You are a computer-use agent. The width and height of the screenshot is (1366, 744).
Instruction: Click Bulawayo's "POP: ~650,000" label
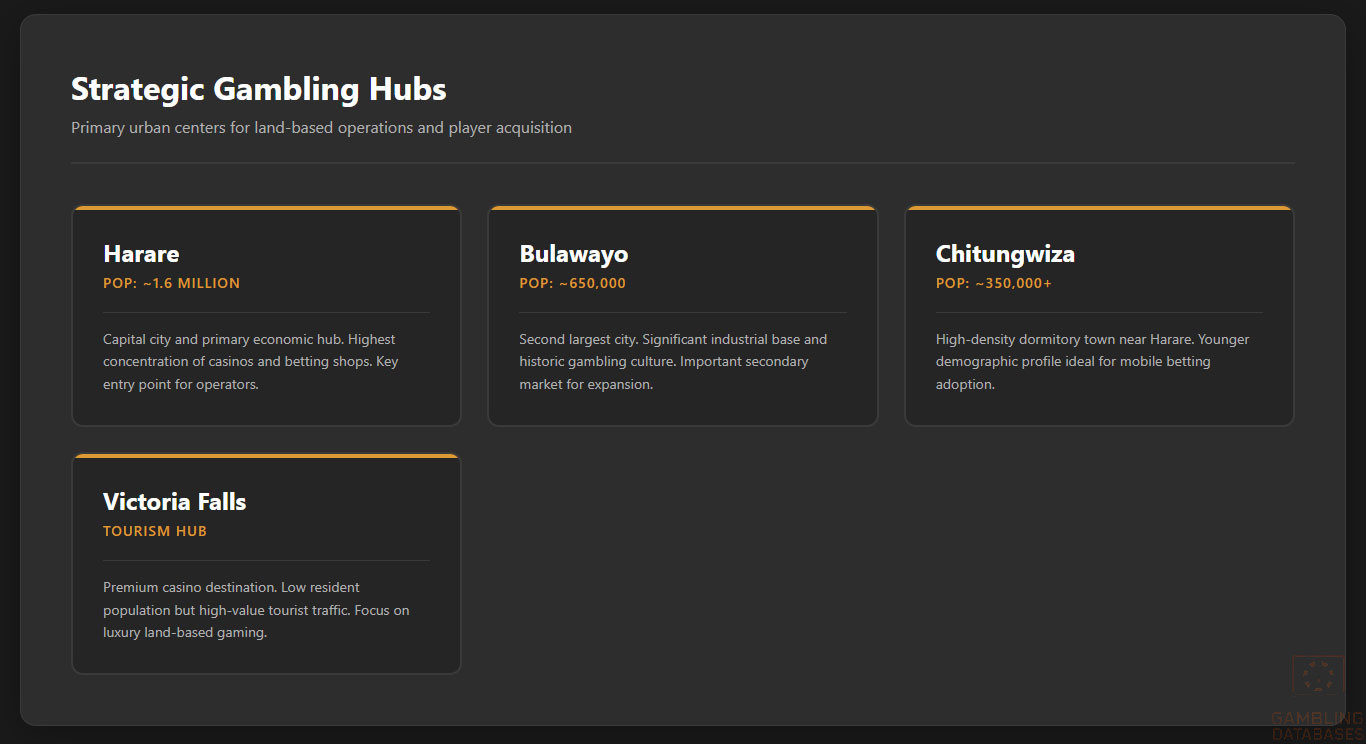point(572,283)
